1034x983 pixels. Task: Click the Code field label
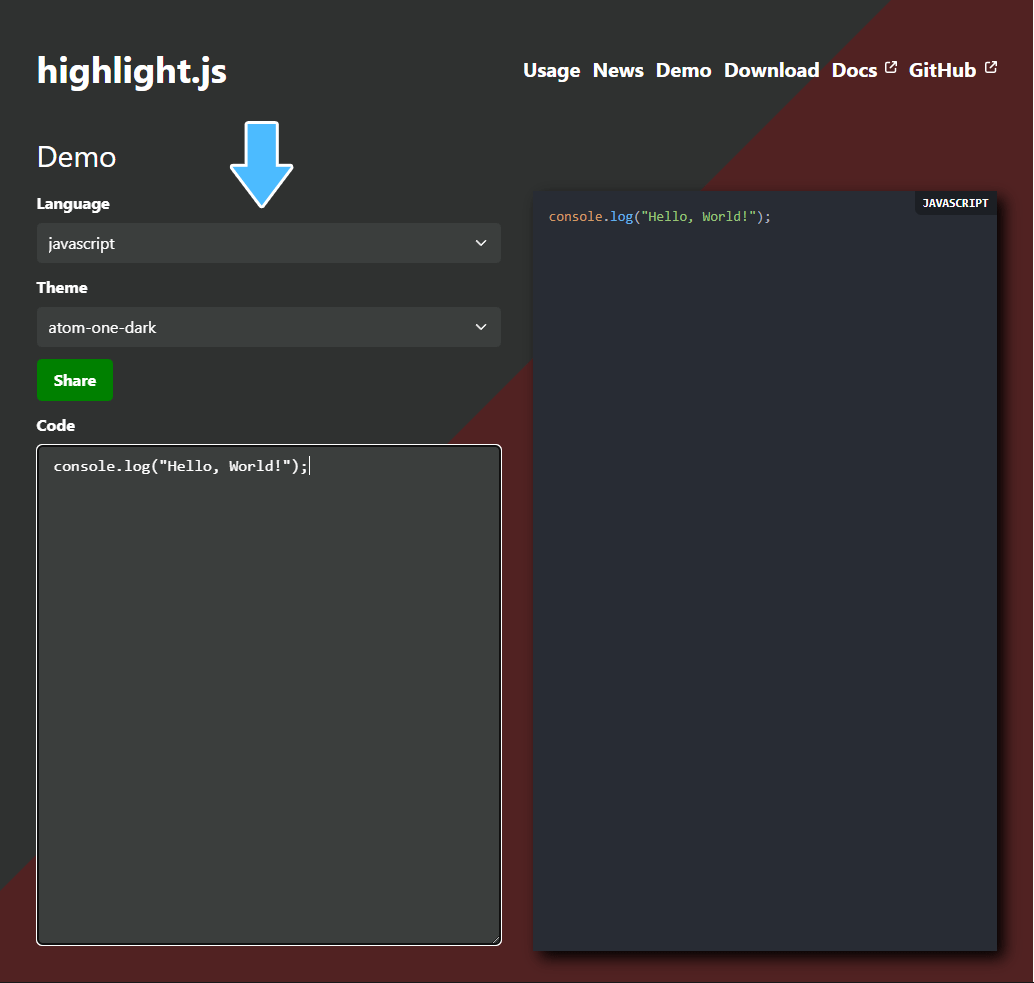coord(56,425)
